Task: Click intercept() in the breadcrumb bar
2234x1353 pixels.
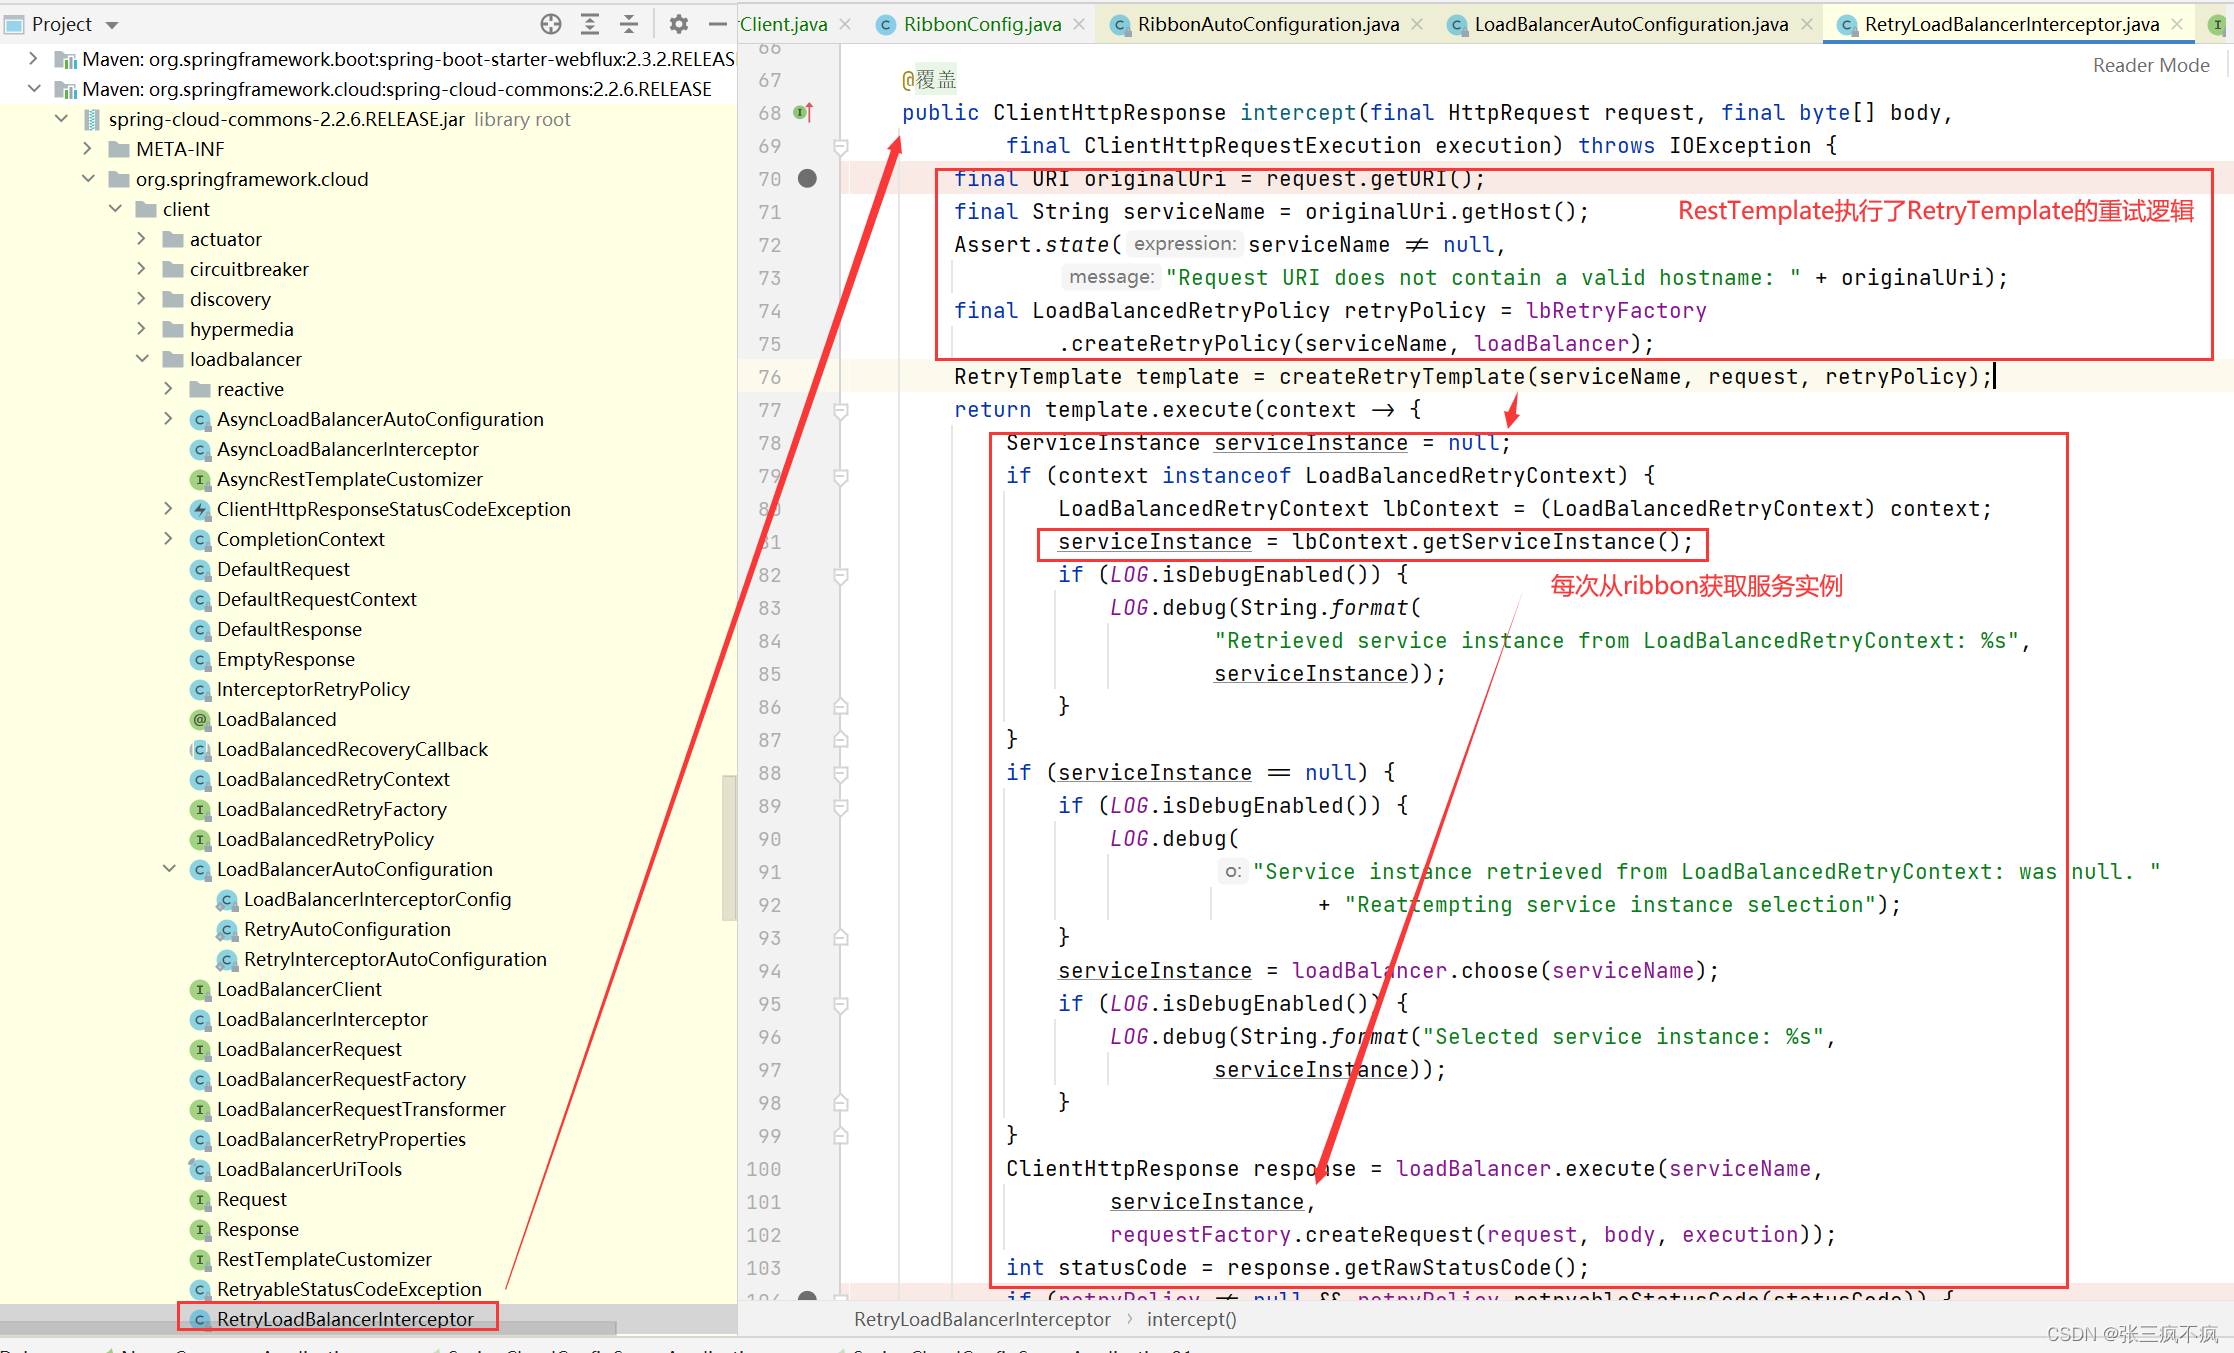Action: 1191,1319
